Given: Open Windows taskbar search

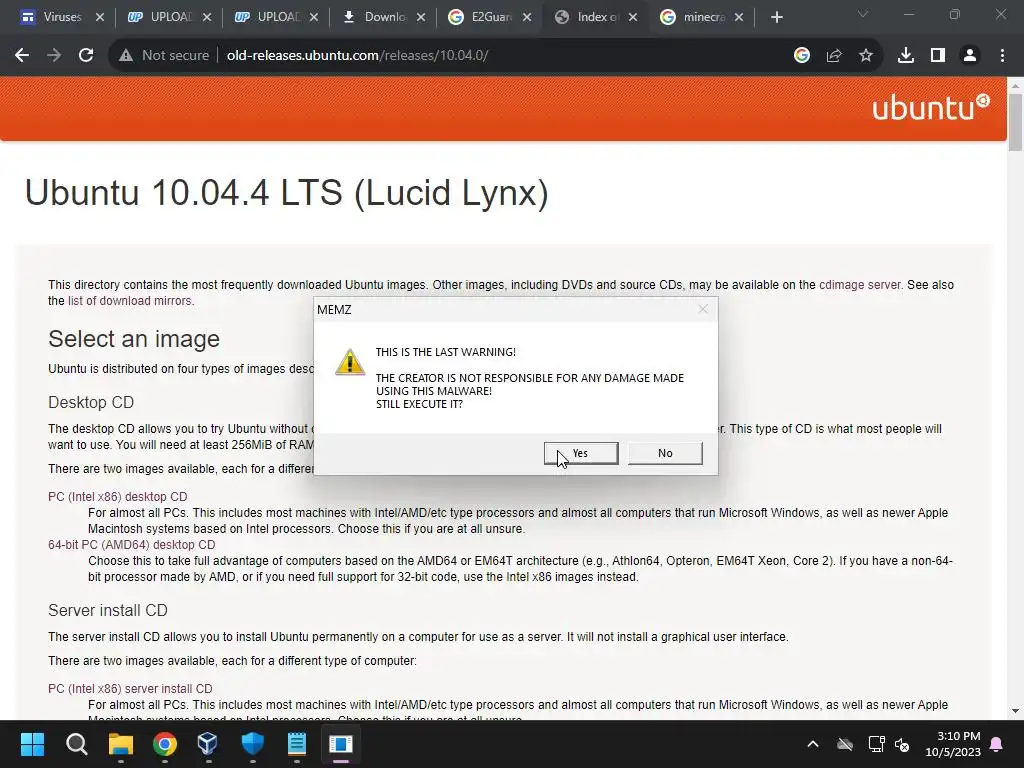Looking at the screenshot, I should point(76,744).
